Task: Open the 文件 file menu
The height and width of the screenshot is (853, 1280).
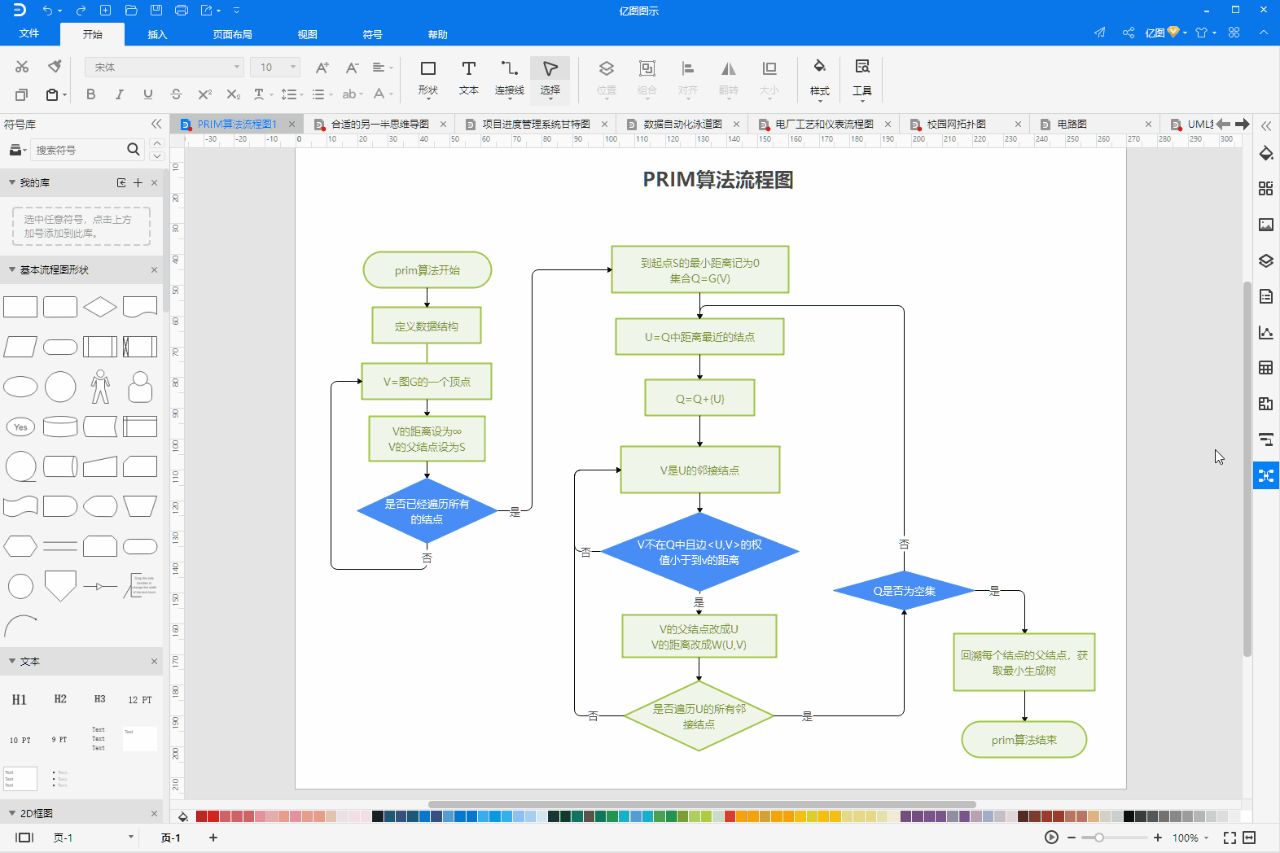Action: click(x=29, y=34)
